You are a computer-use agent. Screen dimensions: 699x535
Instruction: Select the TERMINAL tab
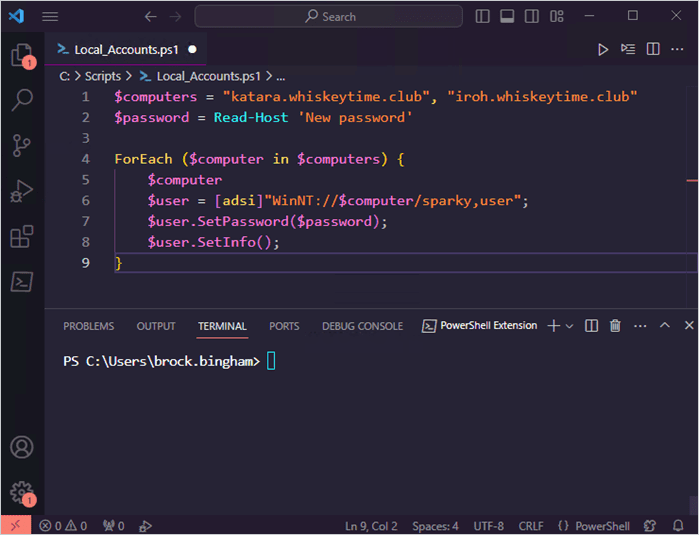click(x=222, y=326)
